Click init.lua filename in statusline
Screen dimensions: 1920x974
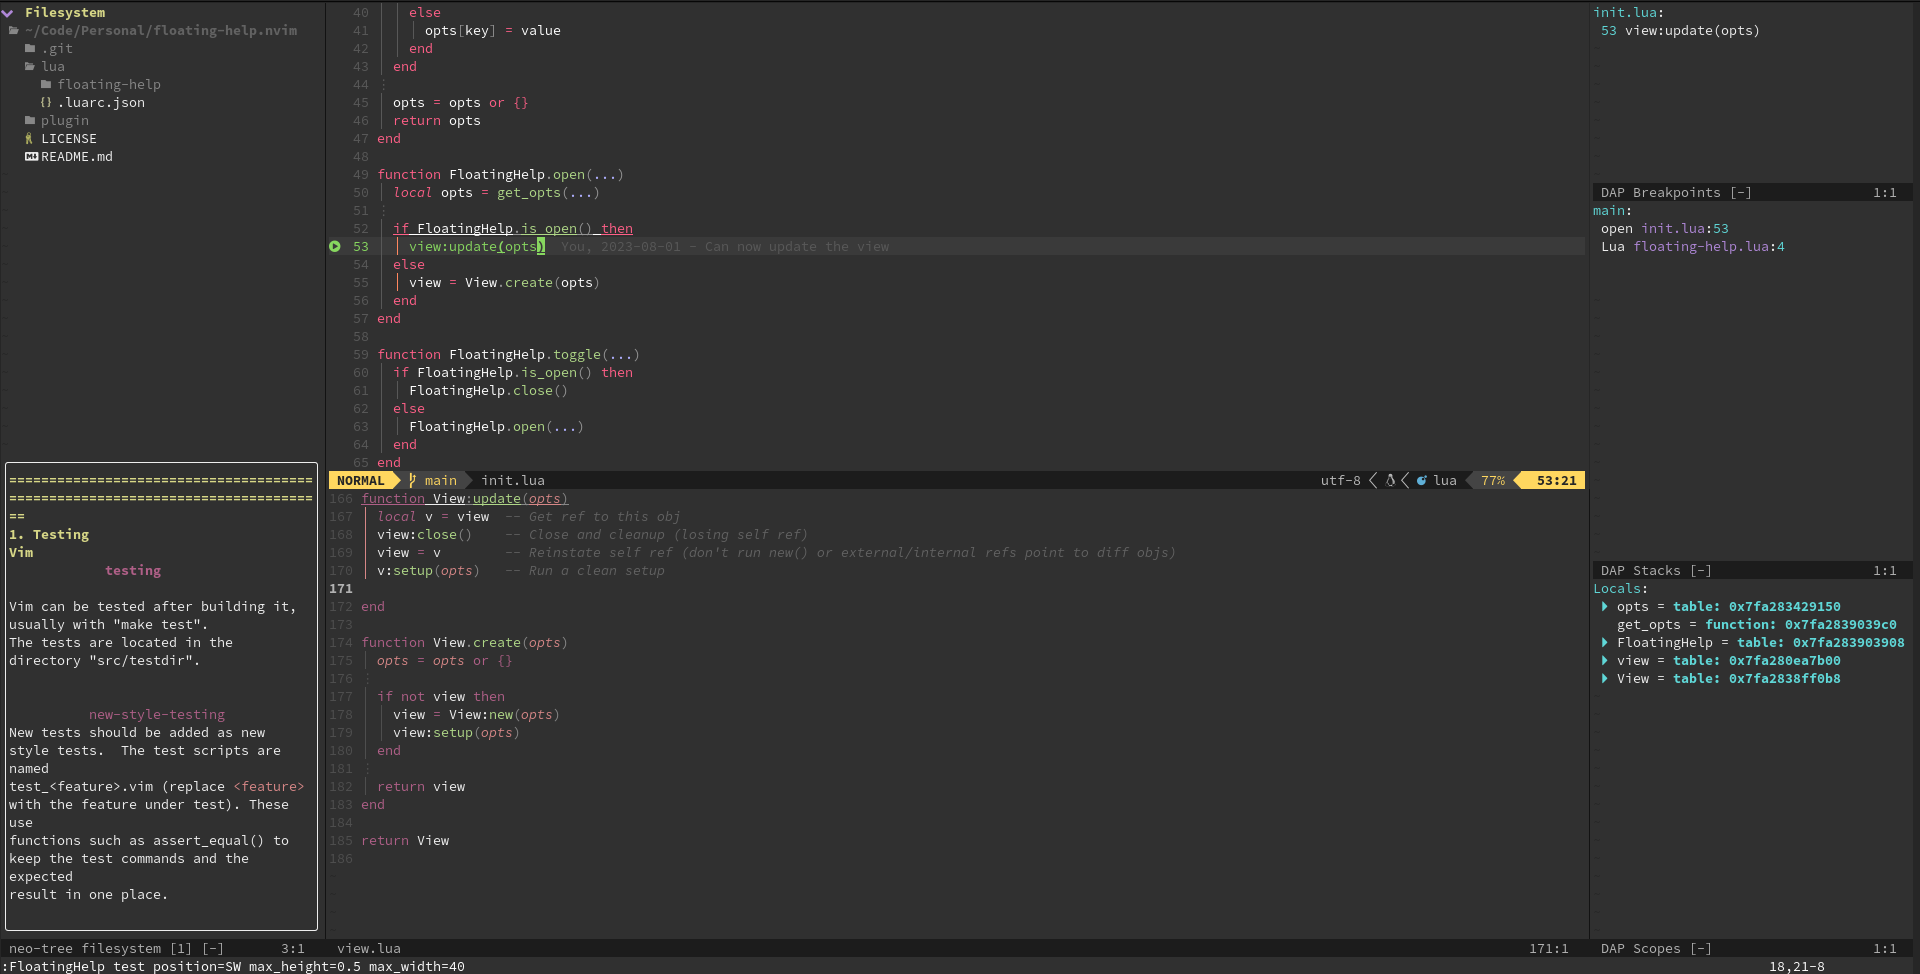513,481
